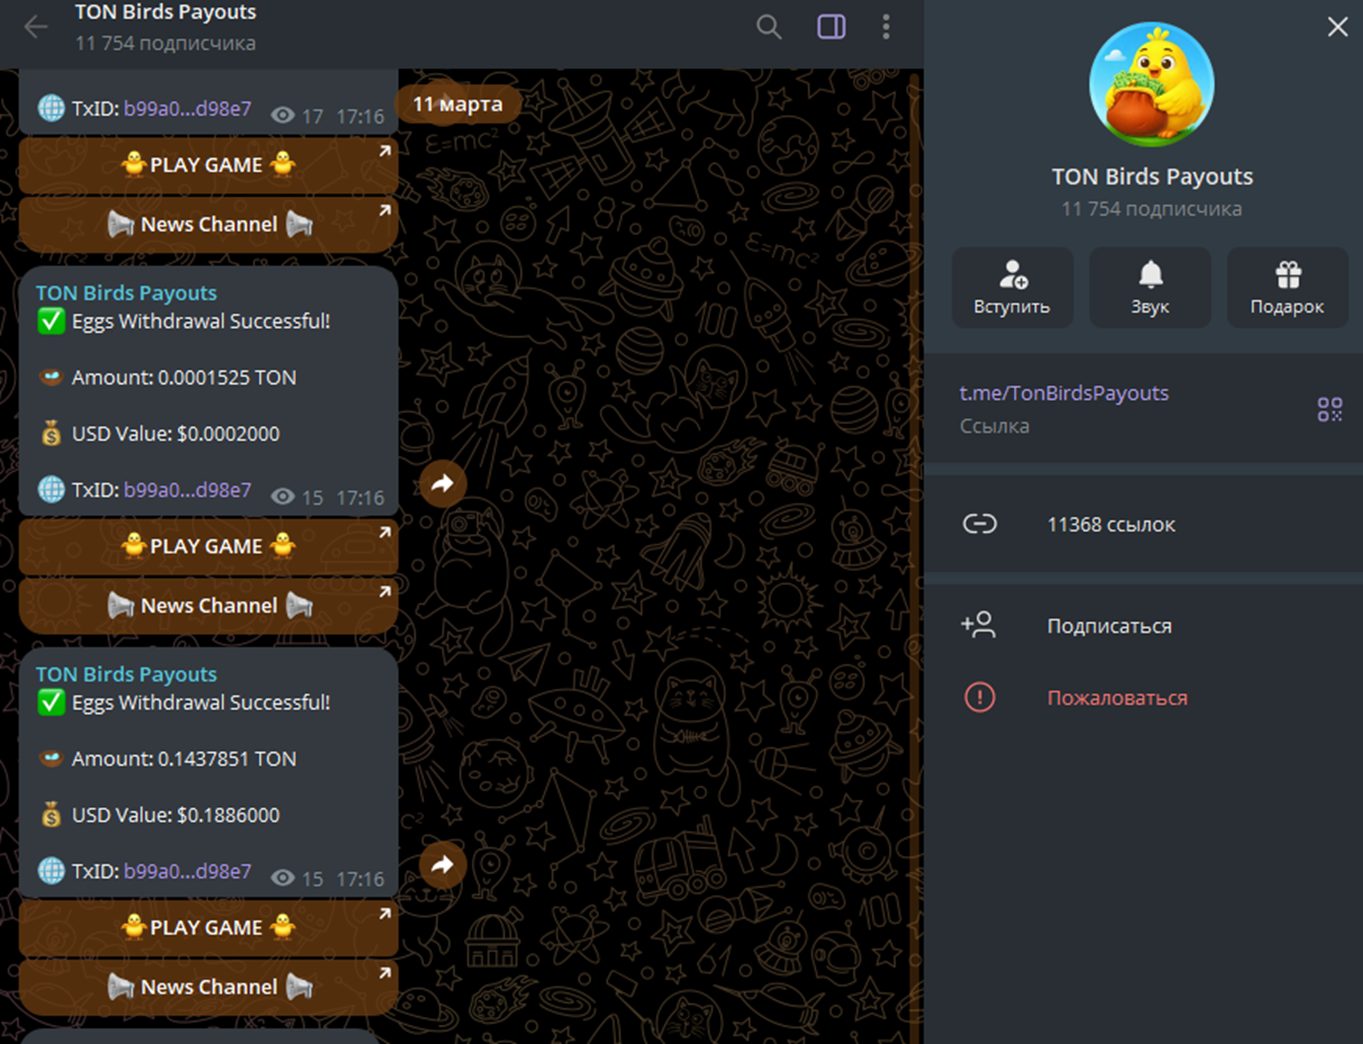Image resolution: width=1363 pixels, height=1044 pixels.
Task: Click the red warning icon beside Пожаловаться
Action: [x=980, y=697]
